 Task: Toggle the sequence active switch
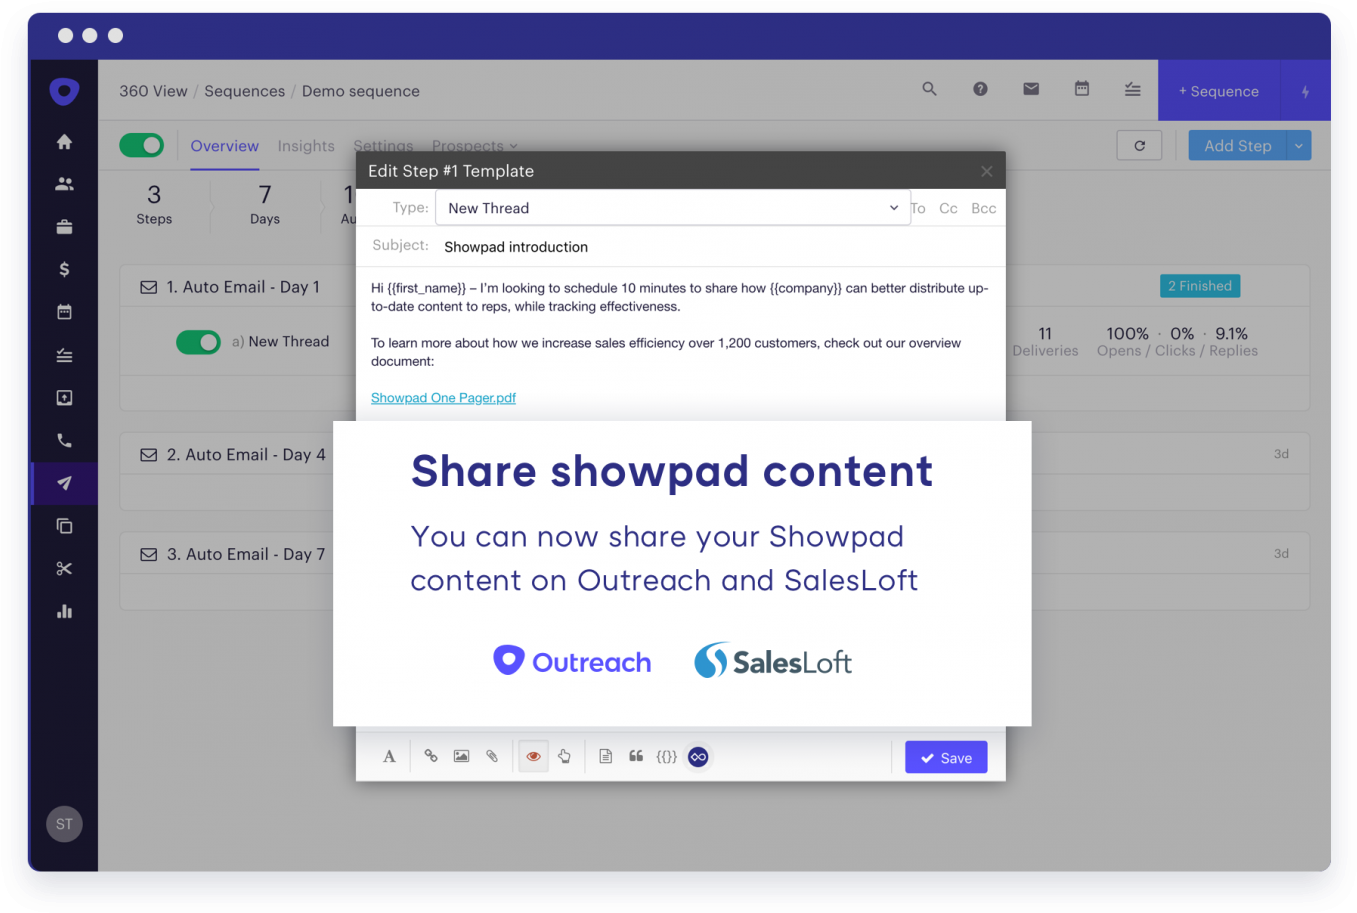(x=141, y=145)
